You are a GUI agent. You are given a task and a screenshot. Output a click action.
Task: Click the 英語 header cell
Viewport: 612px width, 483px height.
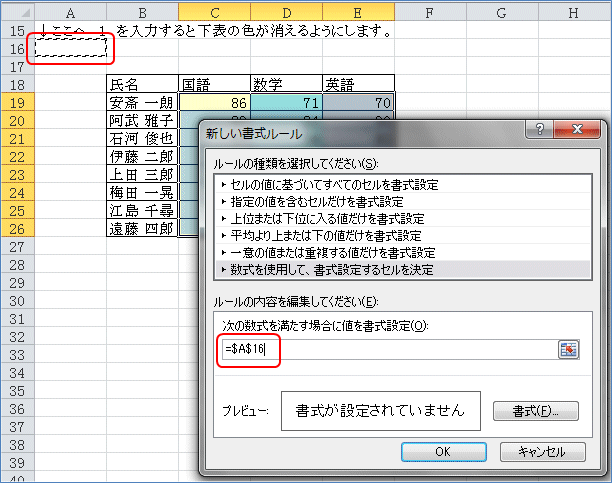[x=358, y=84]
